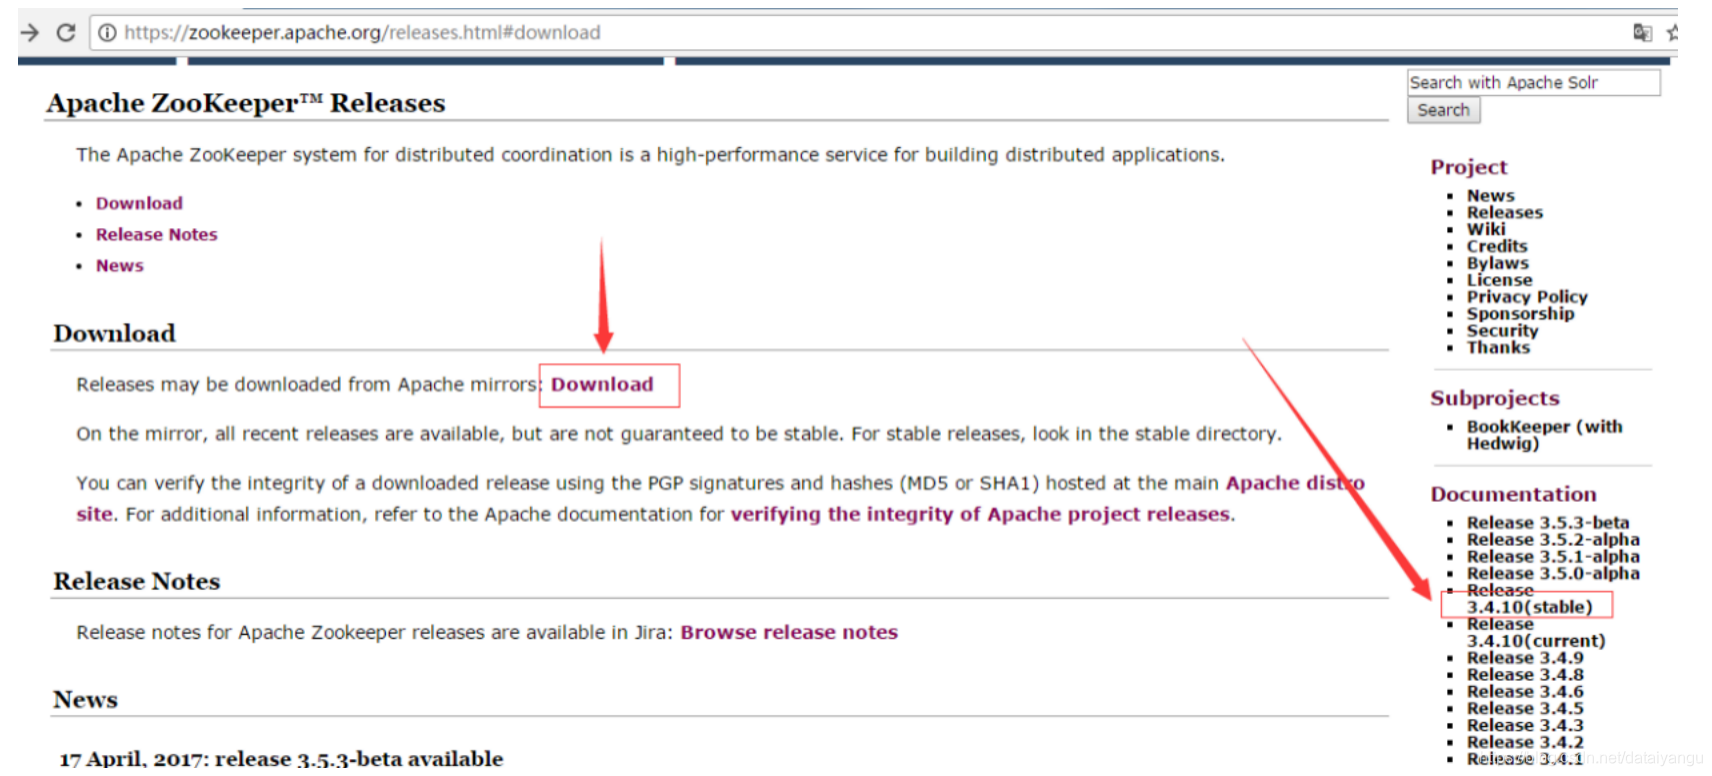
Task: Open the News bullet link
Action: click(x=119, y=266)
